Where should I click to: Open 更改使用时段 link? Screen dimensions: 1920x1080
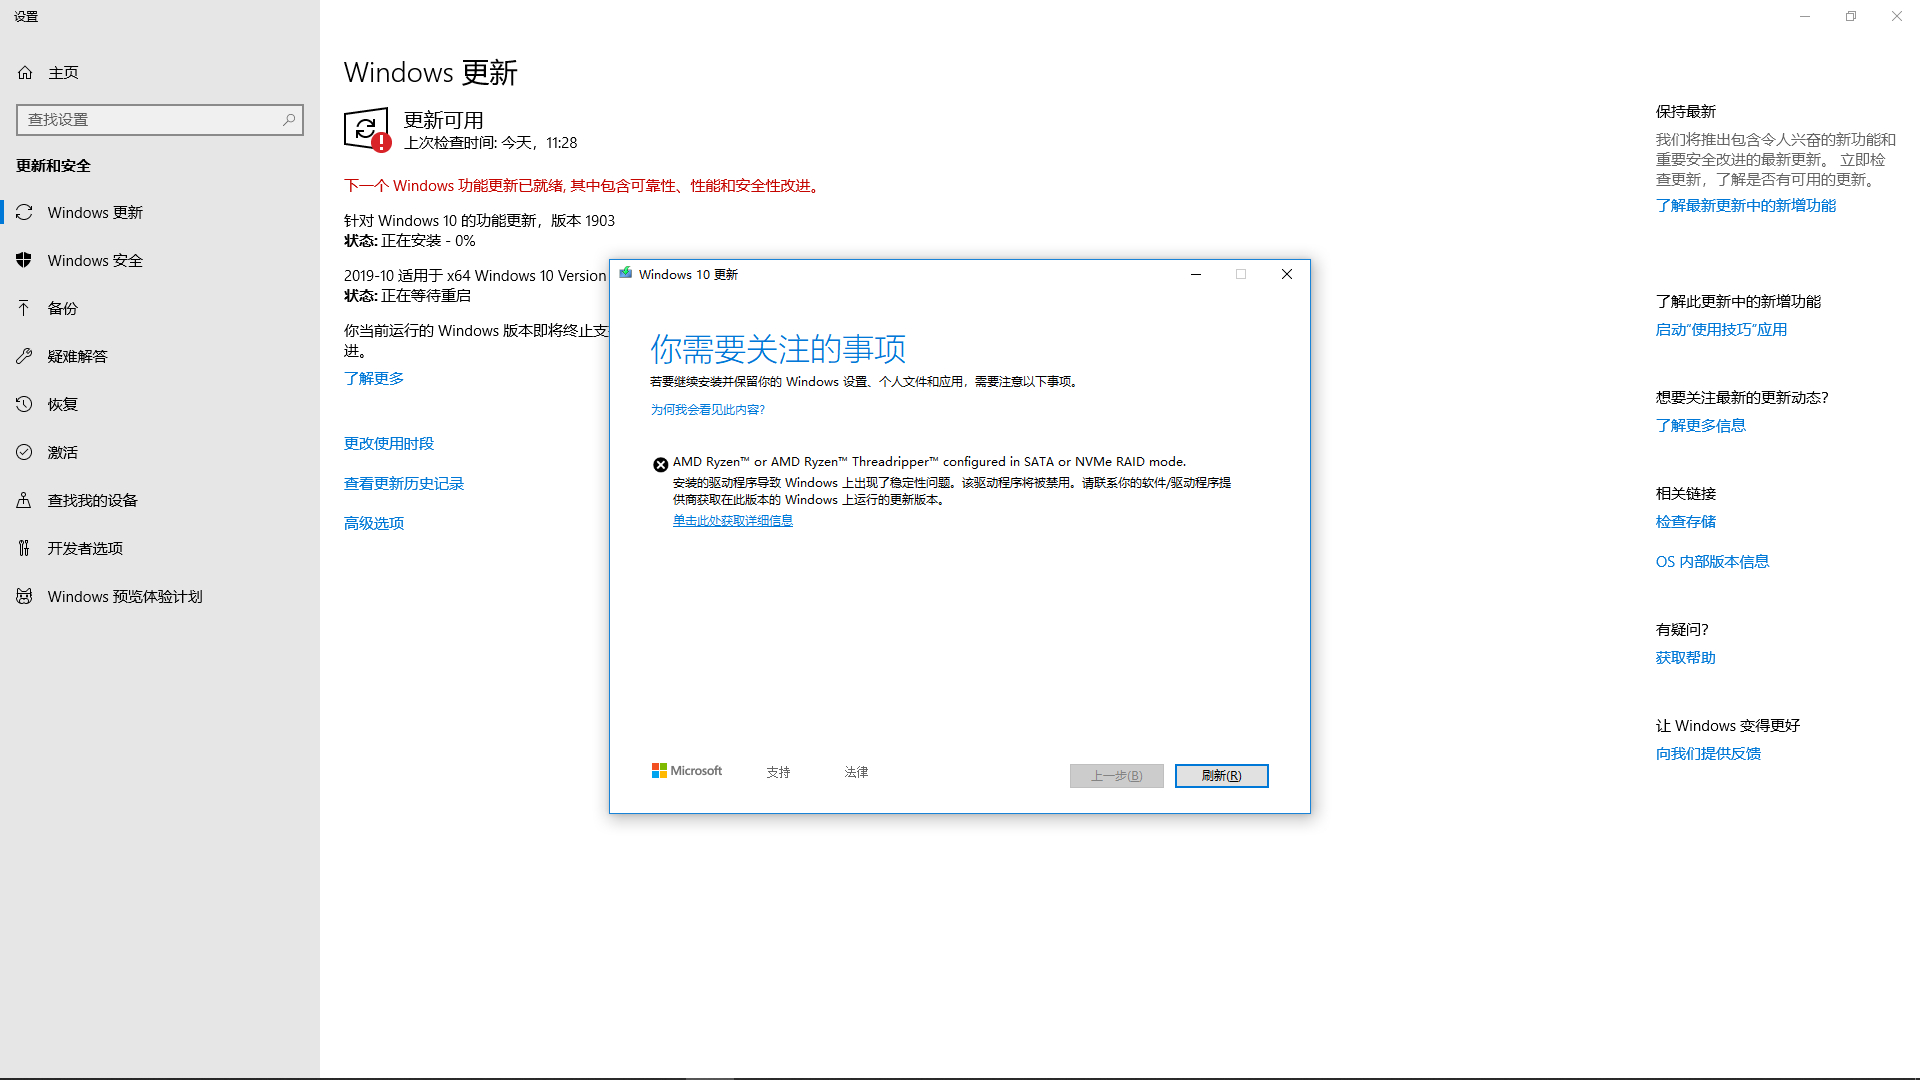(389, 444)
